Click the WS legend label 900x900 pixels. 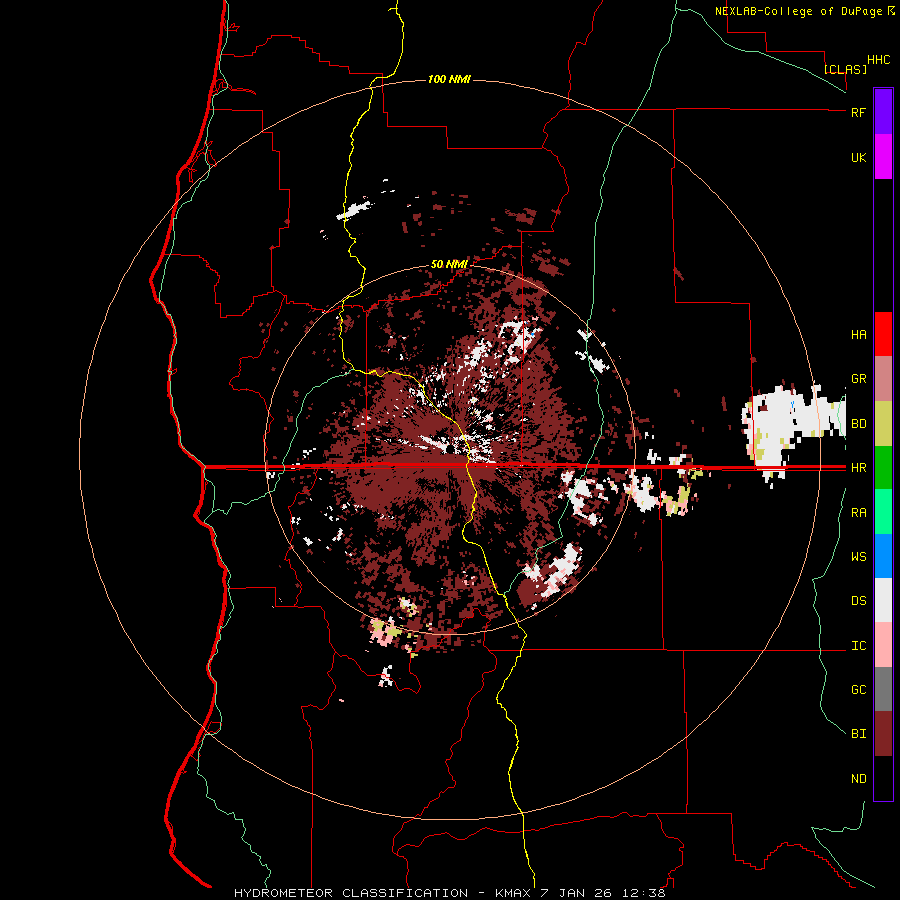[858, 557]
